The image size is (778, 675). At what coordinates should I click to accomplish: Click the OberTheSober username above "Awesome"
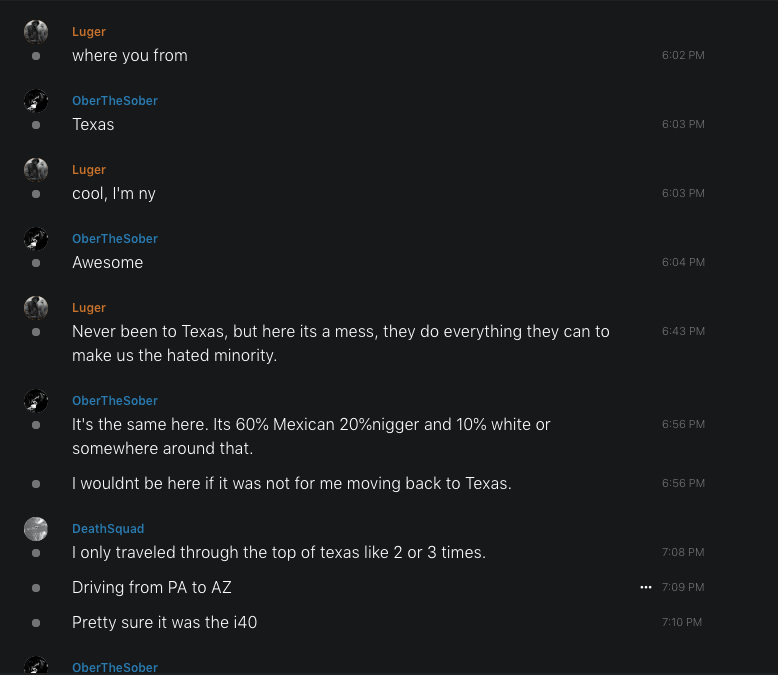(x=115, y=238)
